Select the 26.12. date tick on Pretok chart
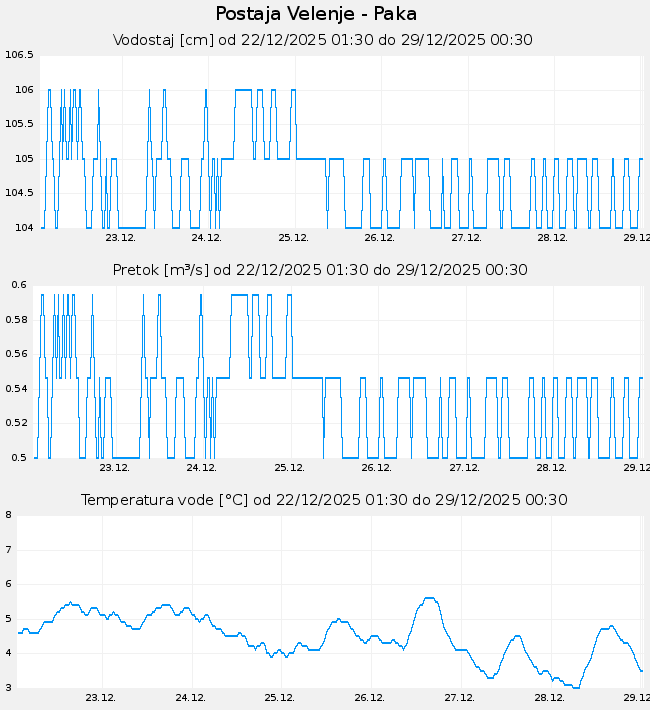The width and height of the screenshot is (650, 710). point(376,468)
